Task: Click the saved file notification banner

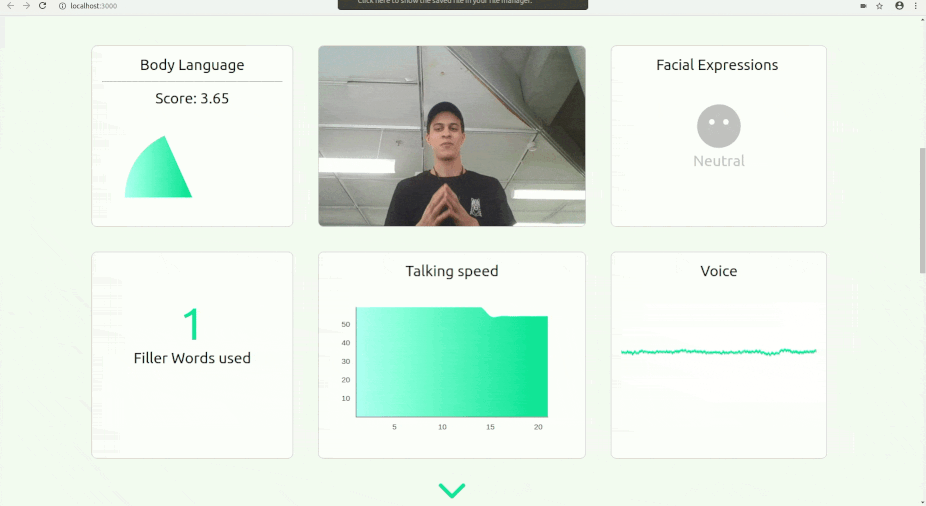Action: click(x=462, y=4)
